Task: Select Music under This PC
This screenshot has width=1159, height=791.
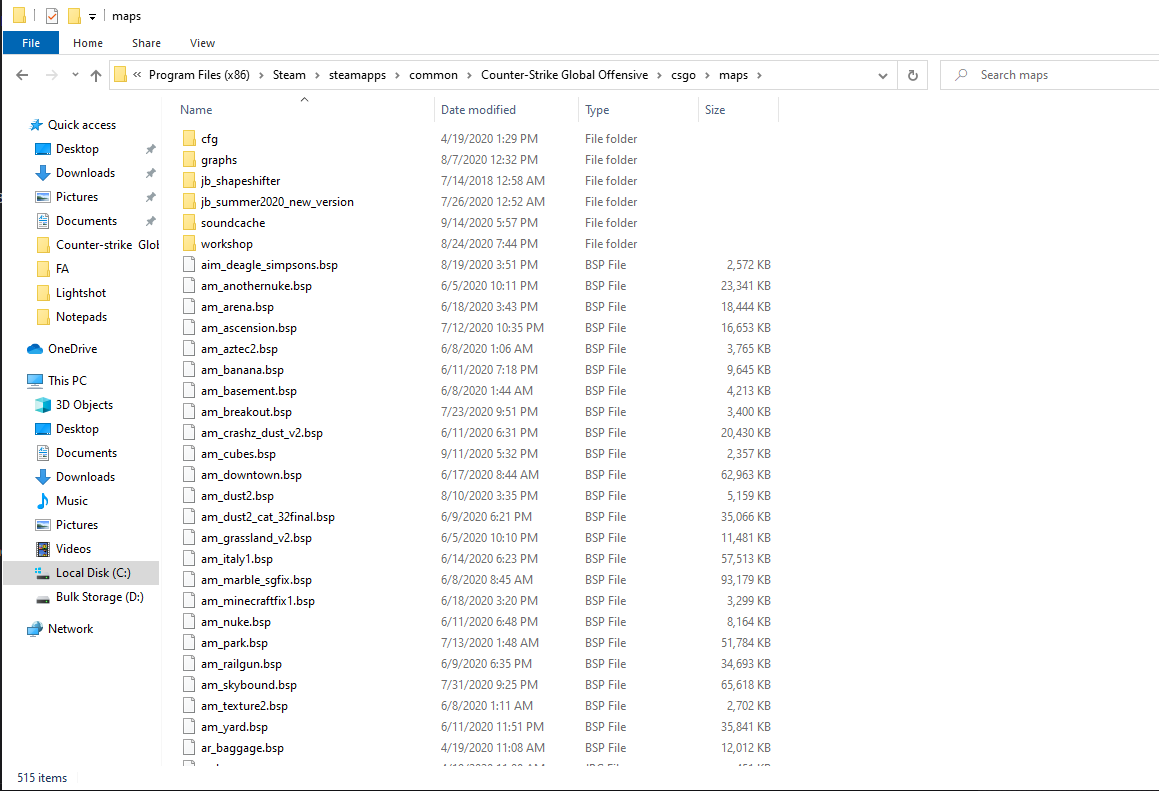Action: tap(72, 501)
